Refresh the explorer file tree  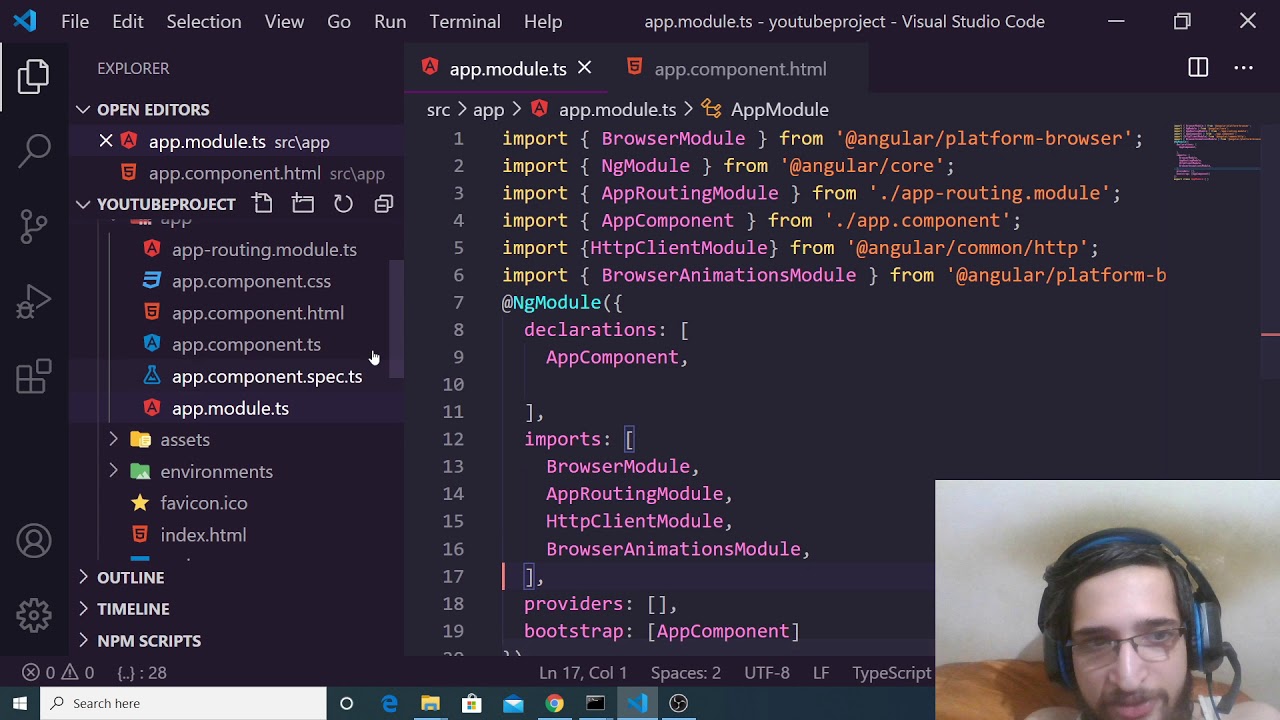pyautogui.click(x=343, y=204)
